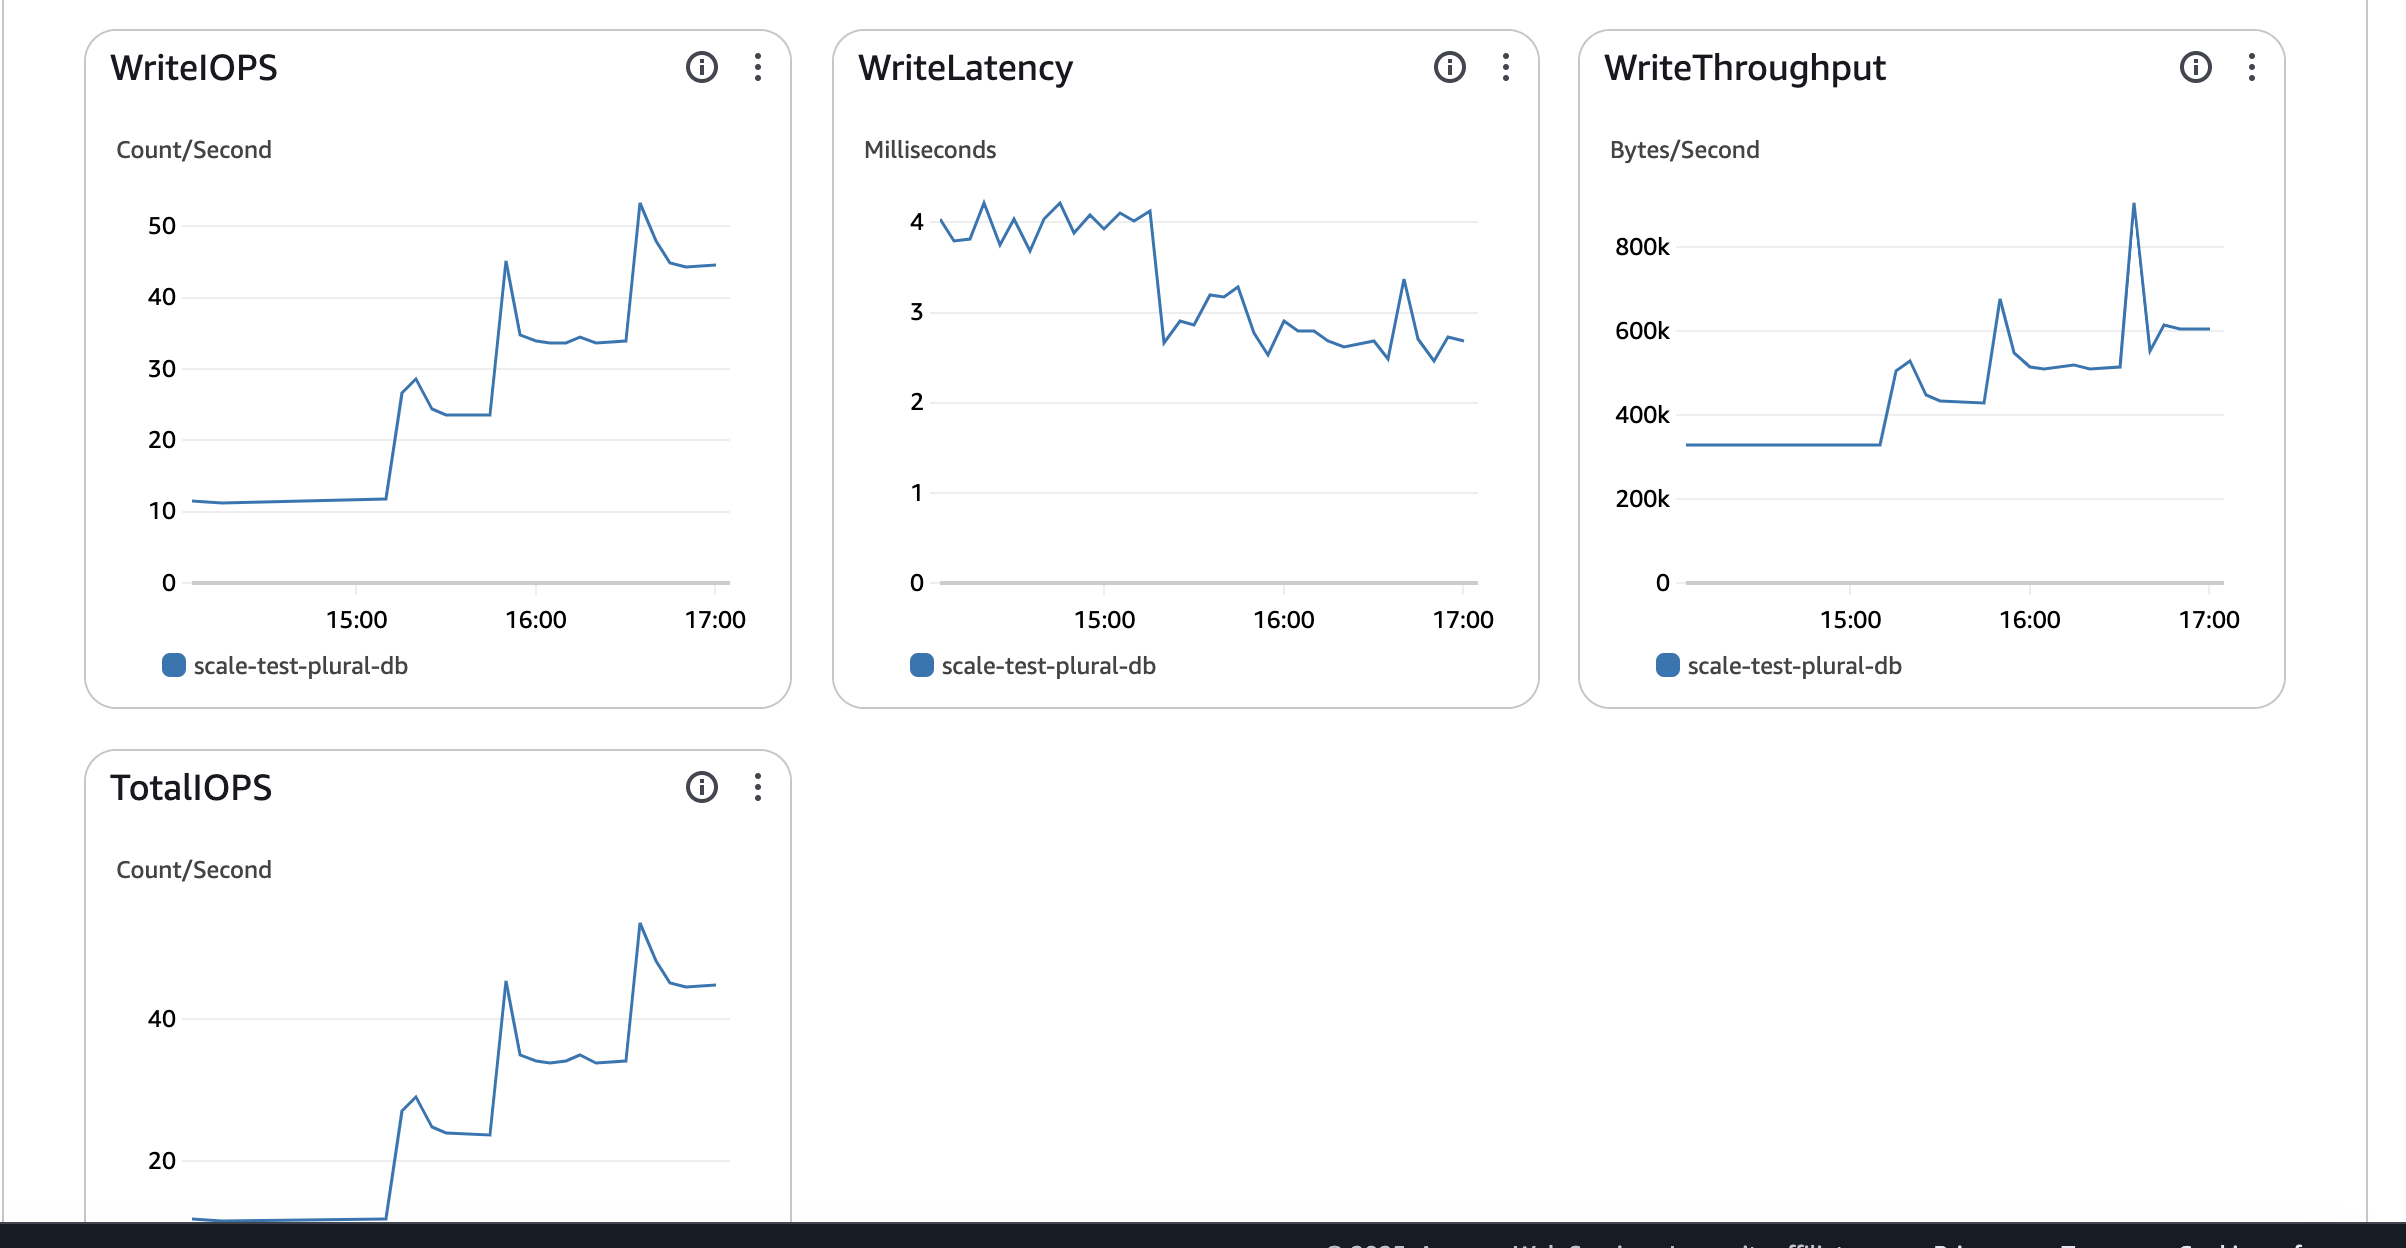Click the 2 y-axis label in WriteLatency
The height and width of the screenshot is (1248, 2406).
click(917, 402)
